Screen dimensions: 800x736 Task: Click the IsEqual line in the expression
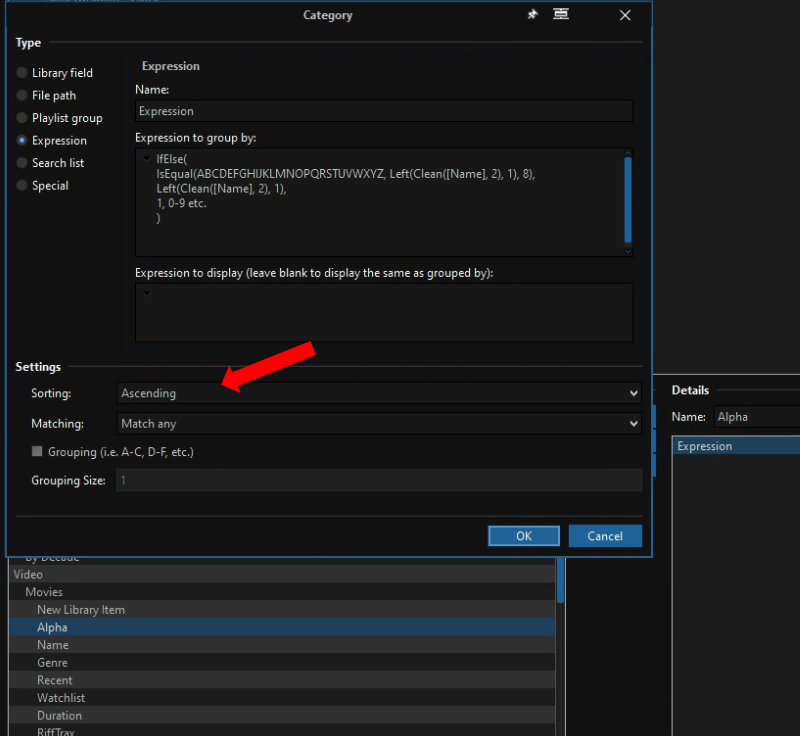pos(345,174)
